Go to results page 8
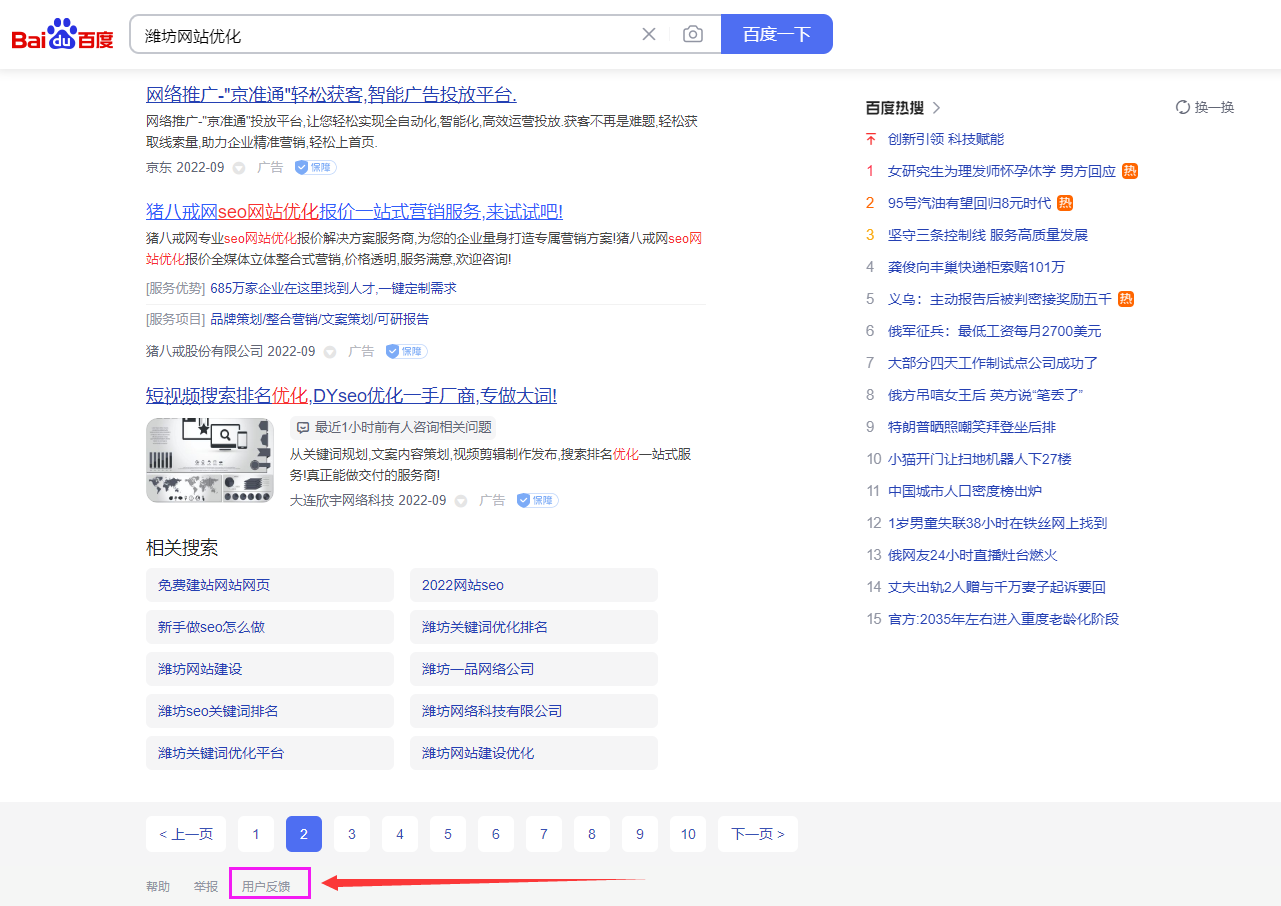Image resolution: width=1281 pixels, height=906 pixels. [592, 834]
